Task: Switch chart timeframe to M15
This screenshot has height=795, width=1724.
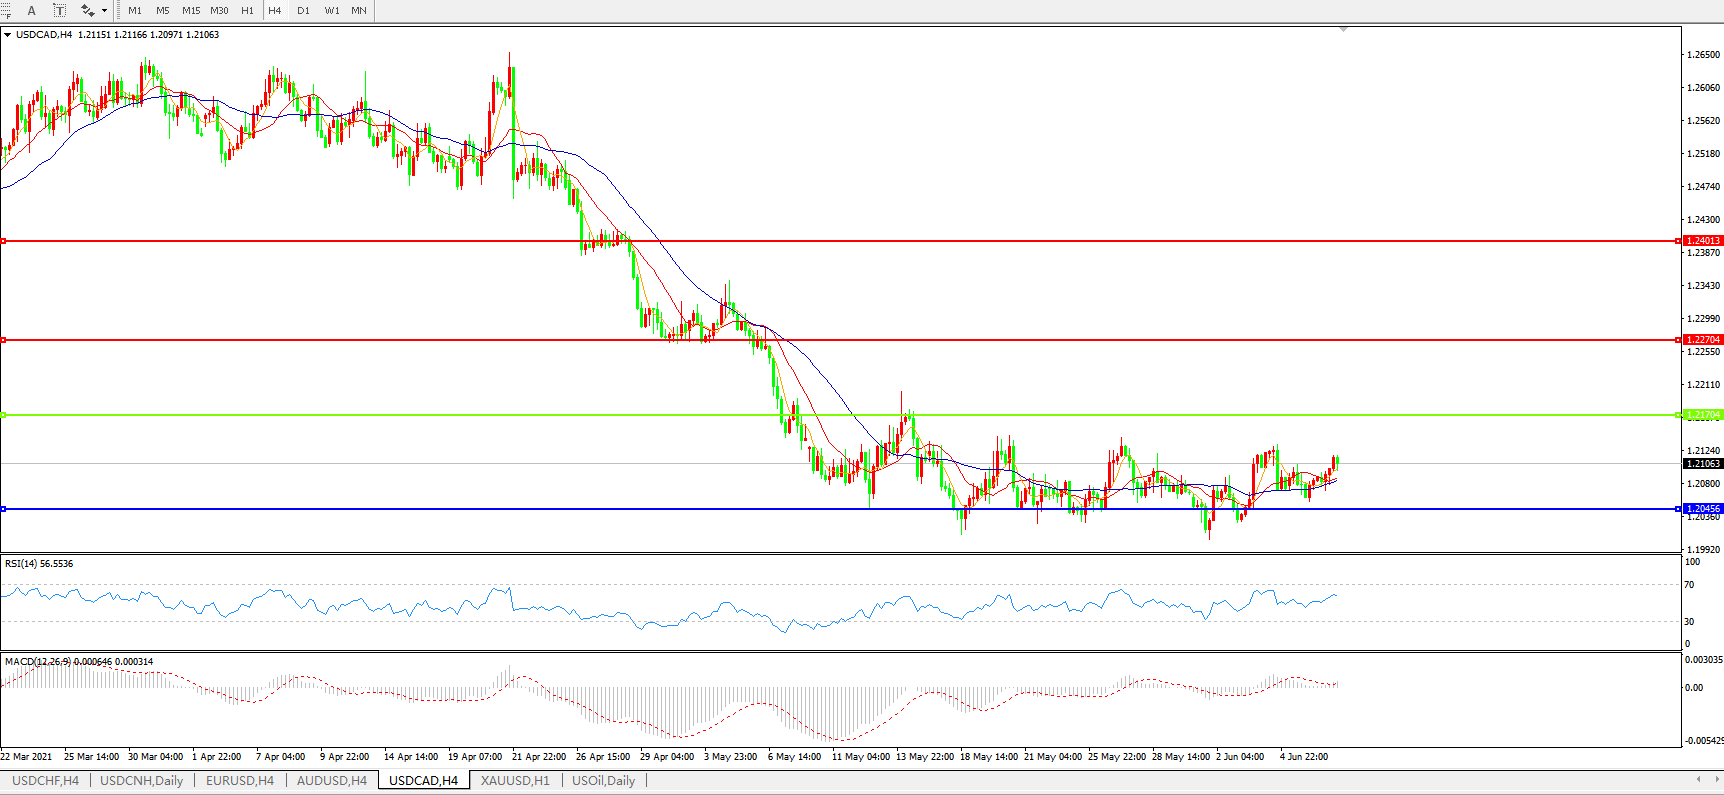Action: click(191, 10)
